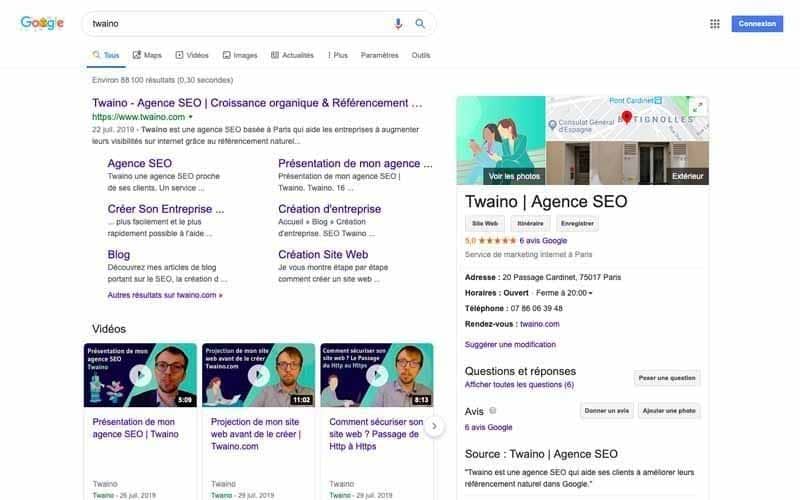Select the Tous tab
The height and width of the screenshot is (500, 800).
(x=106, y=55)
